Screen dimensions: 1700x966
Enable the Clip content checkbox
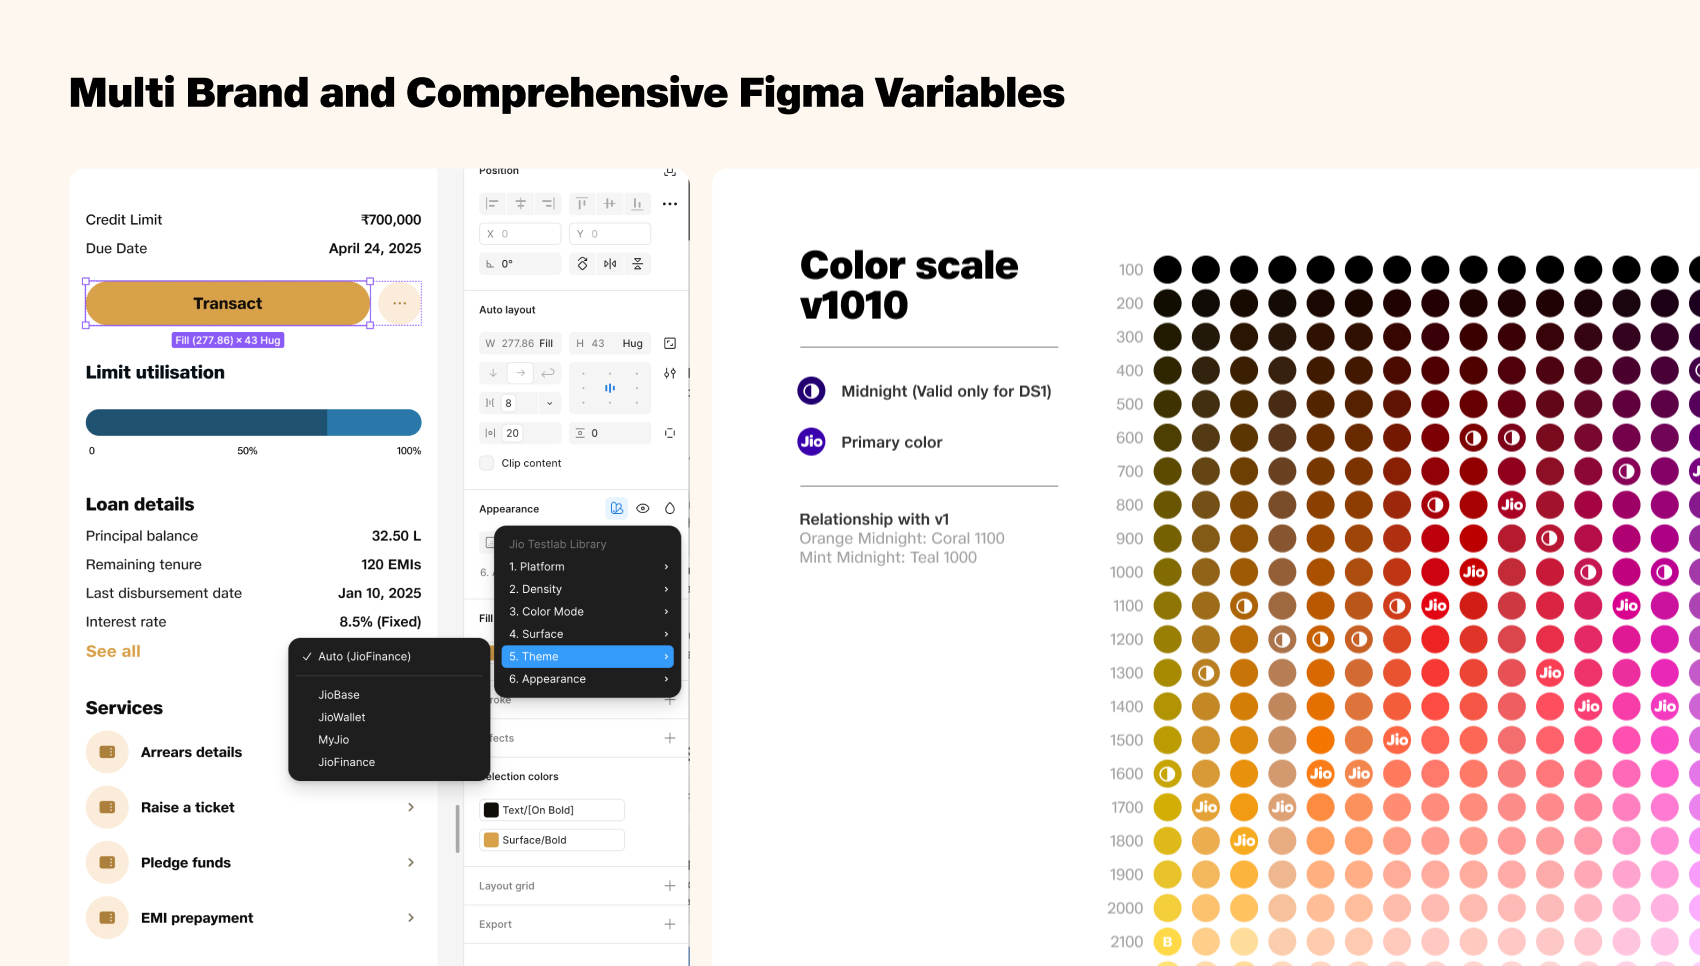coord(487,463)
